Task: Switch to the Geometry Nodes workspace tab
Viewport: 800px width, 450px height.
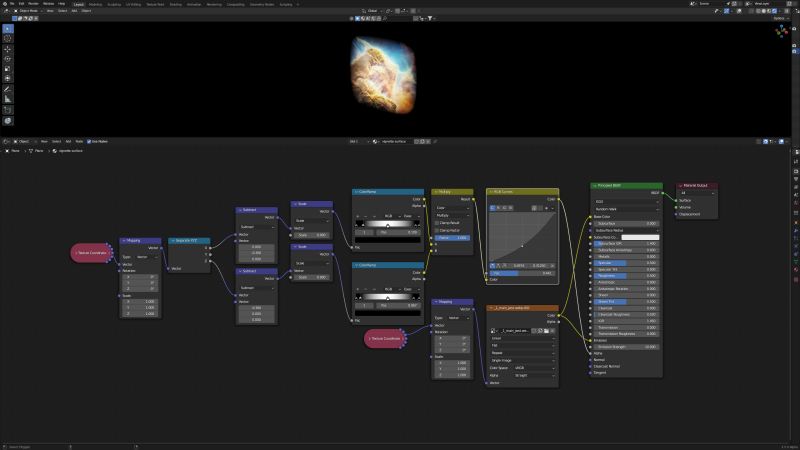Action: click(262, 4)
